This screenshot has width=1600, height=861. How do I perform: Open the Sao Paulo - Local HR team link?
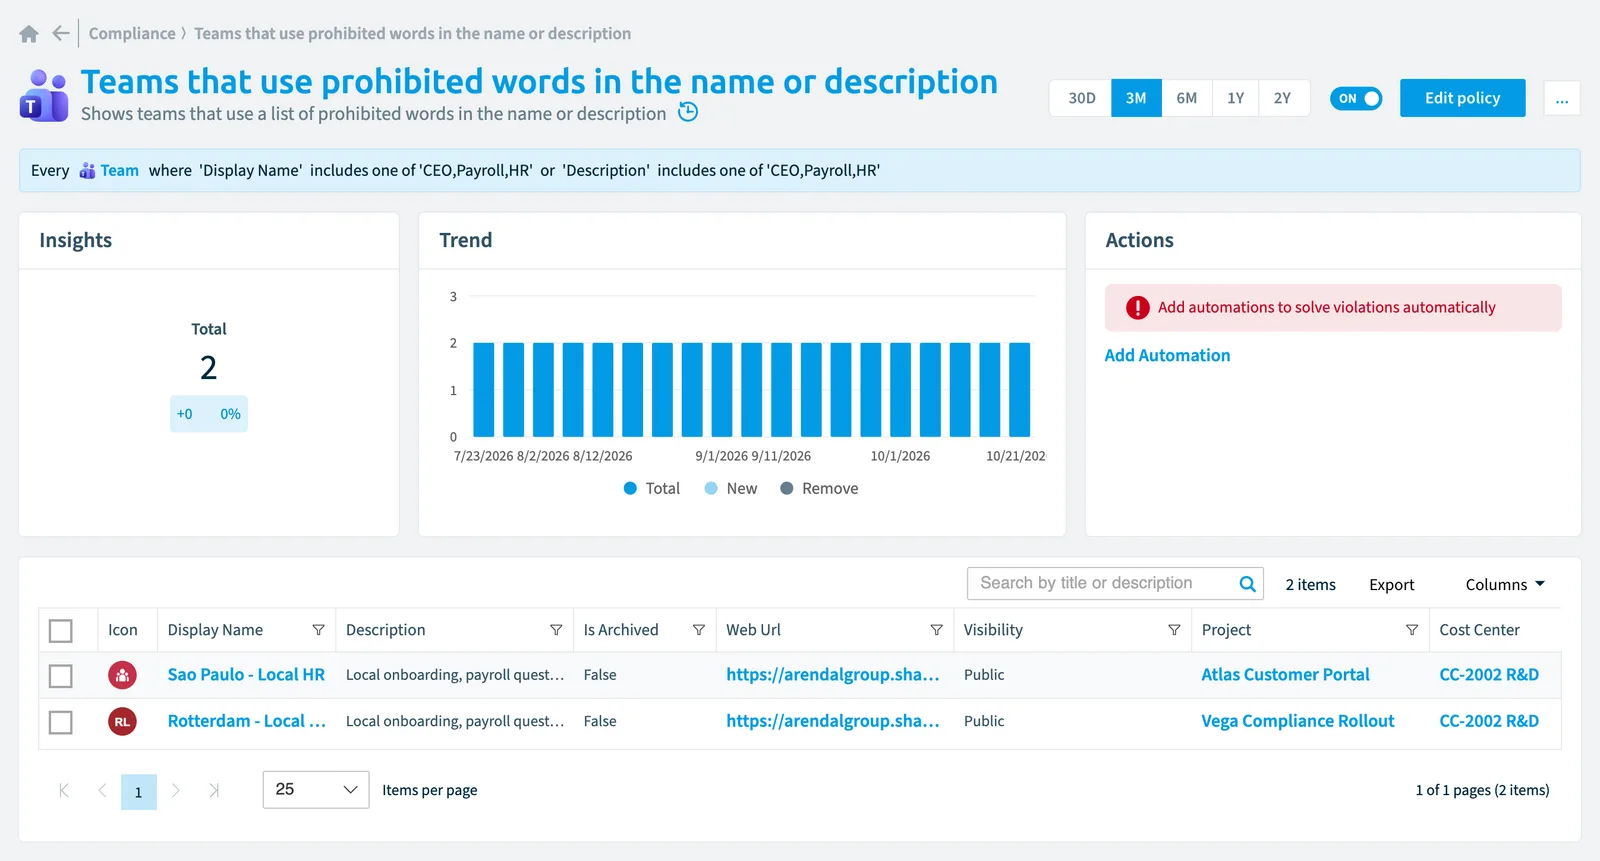click(246, 675)
